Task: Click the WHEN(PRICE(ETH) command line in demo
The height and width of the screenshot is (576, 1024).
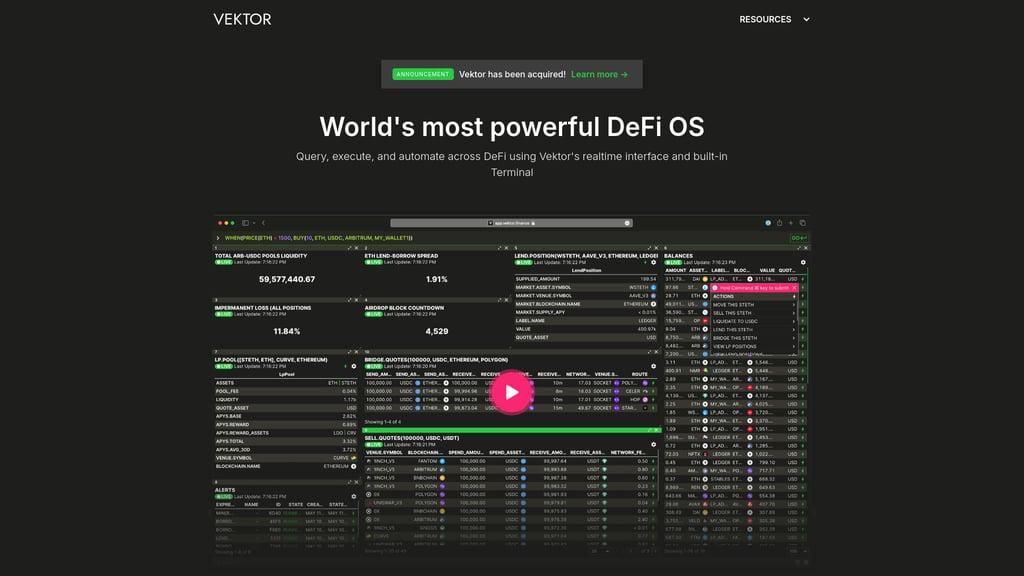Action: (319, 238)
